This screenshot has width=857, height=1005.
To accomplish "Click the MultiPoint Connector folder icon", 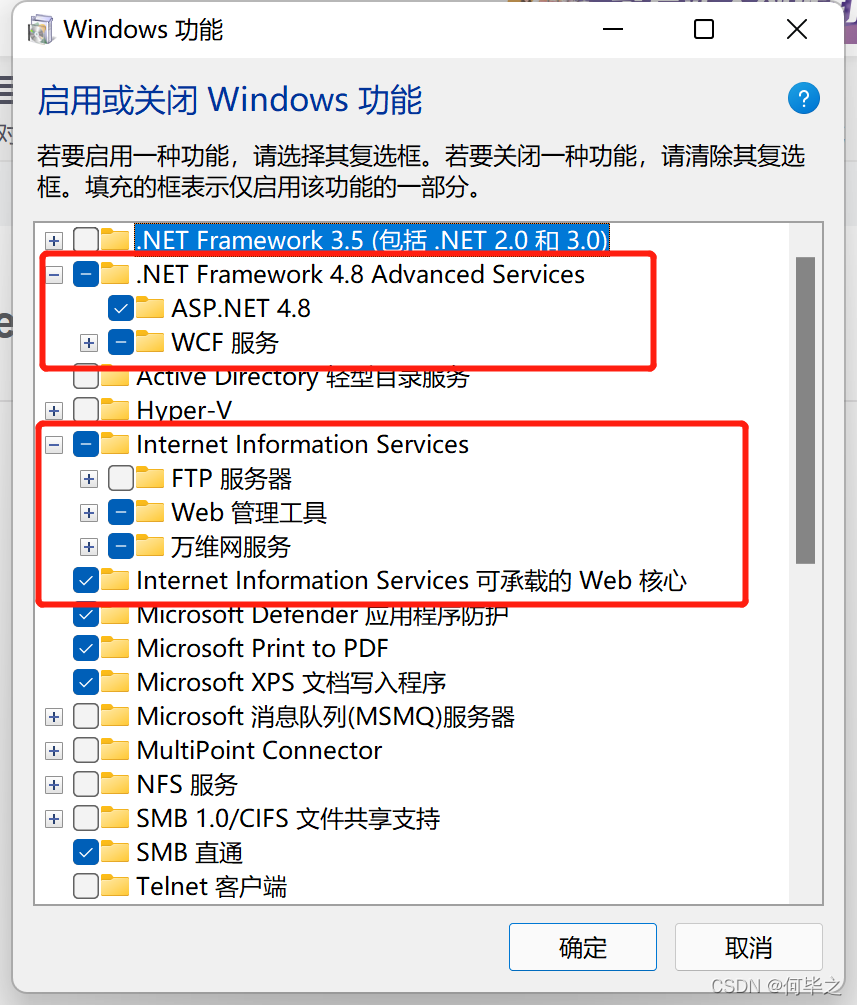I will pos(115,750).
